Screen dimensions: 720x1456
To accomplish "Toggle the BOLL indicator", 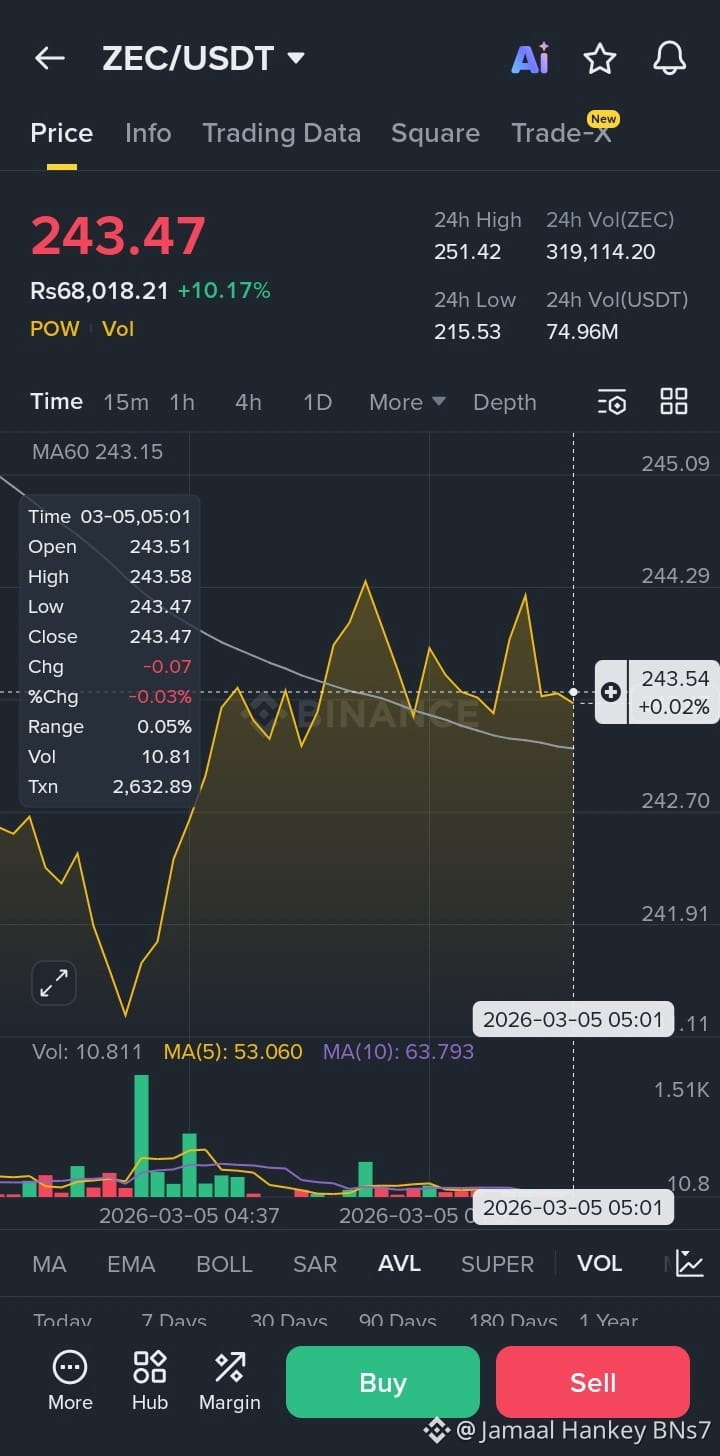I will coord(224,1263).
